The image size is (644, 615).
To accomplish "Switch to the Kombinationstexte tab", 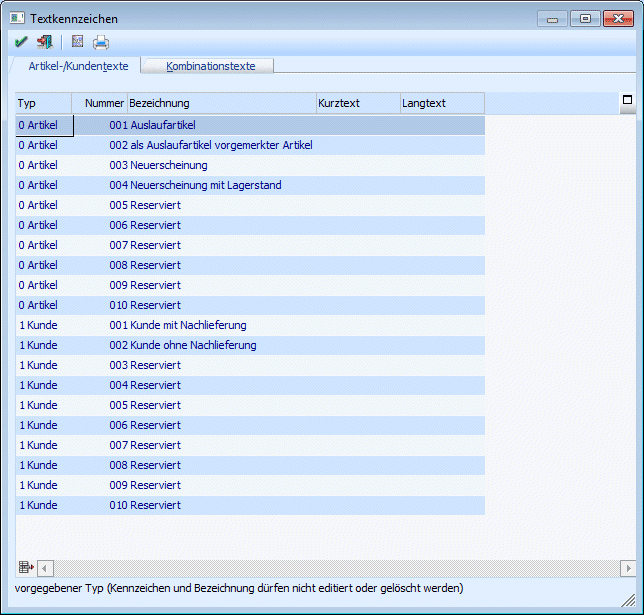I will click(210, 66).
